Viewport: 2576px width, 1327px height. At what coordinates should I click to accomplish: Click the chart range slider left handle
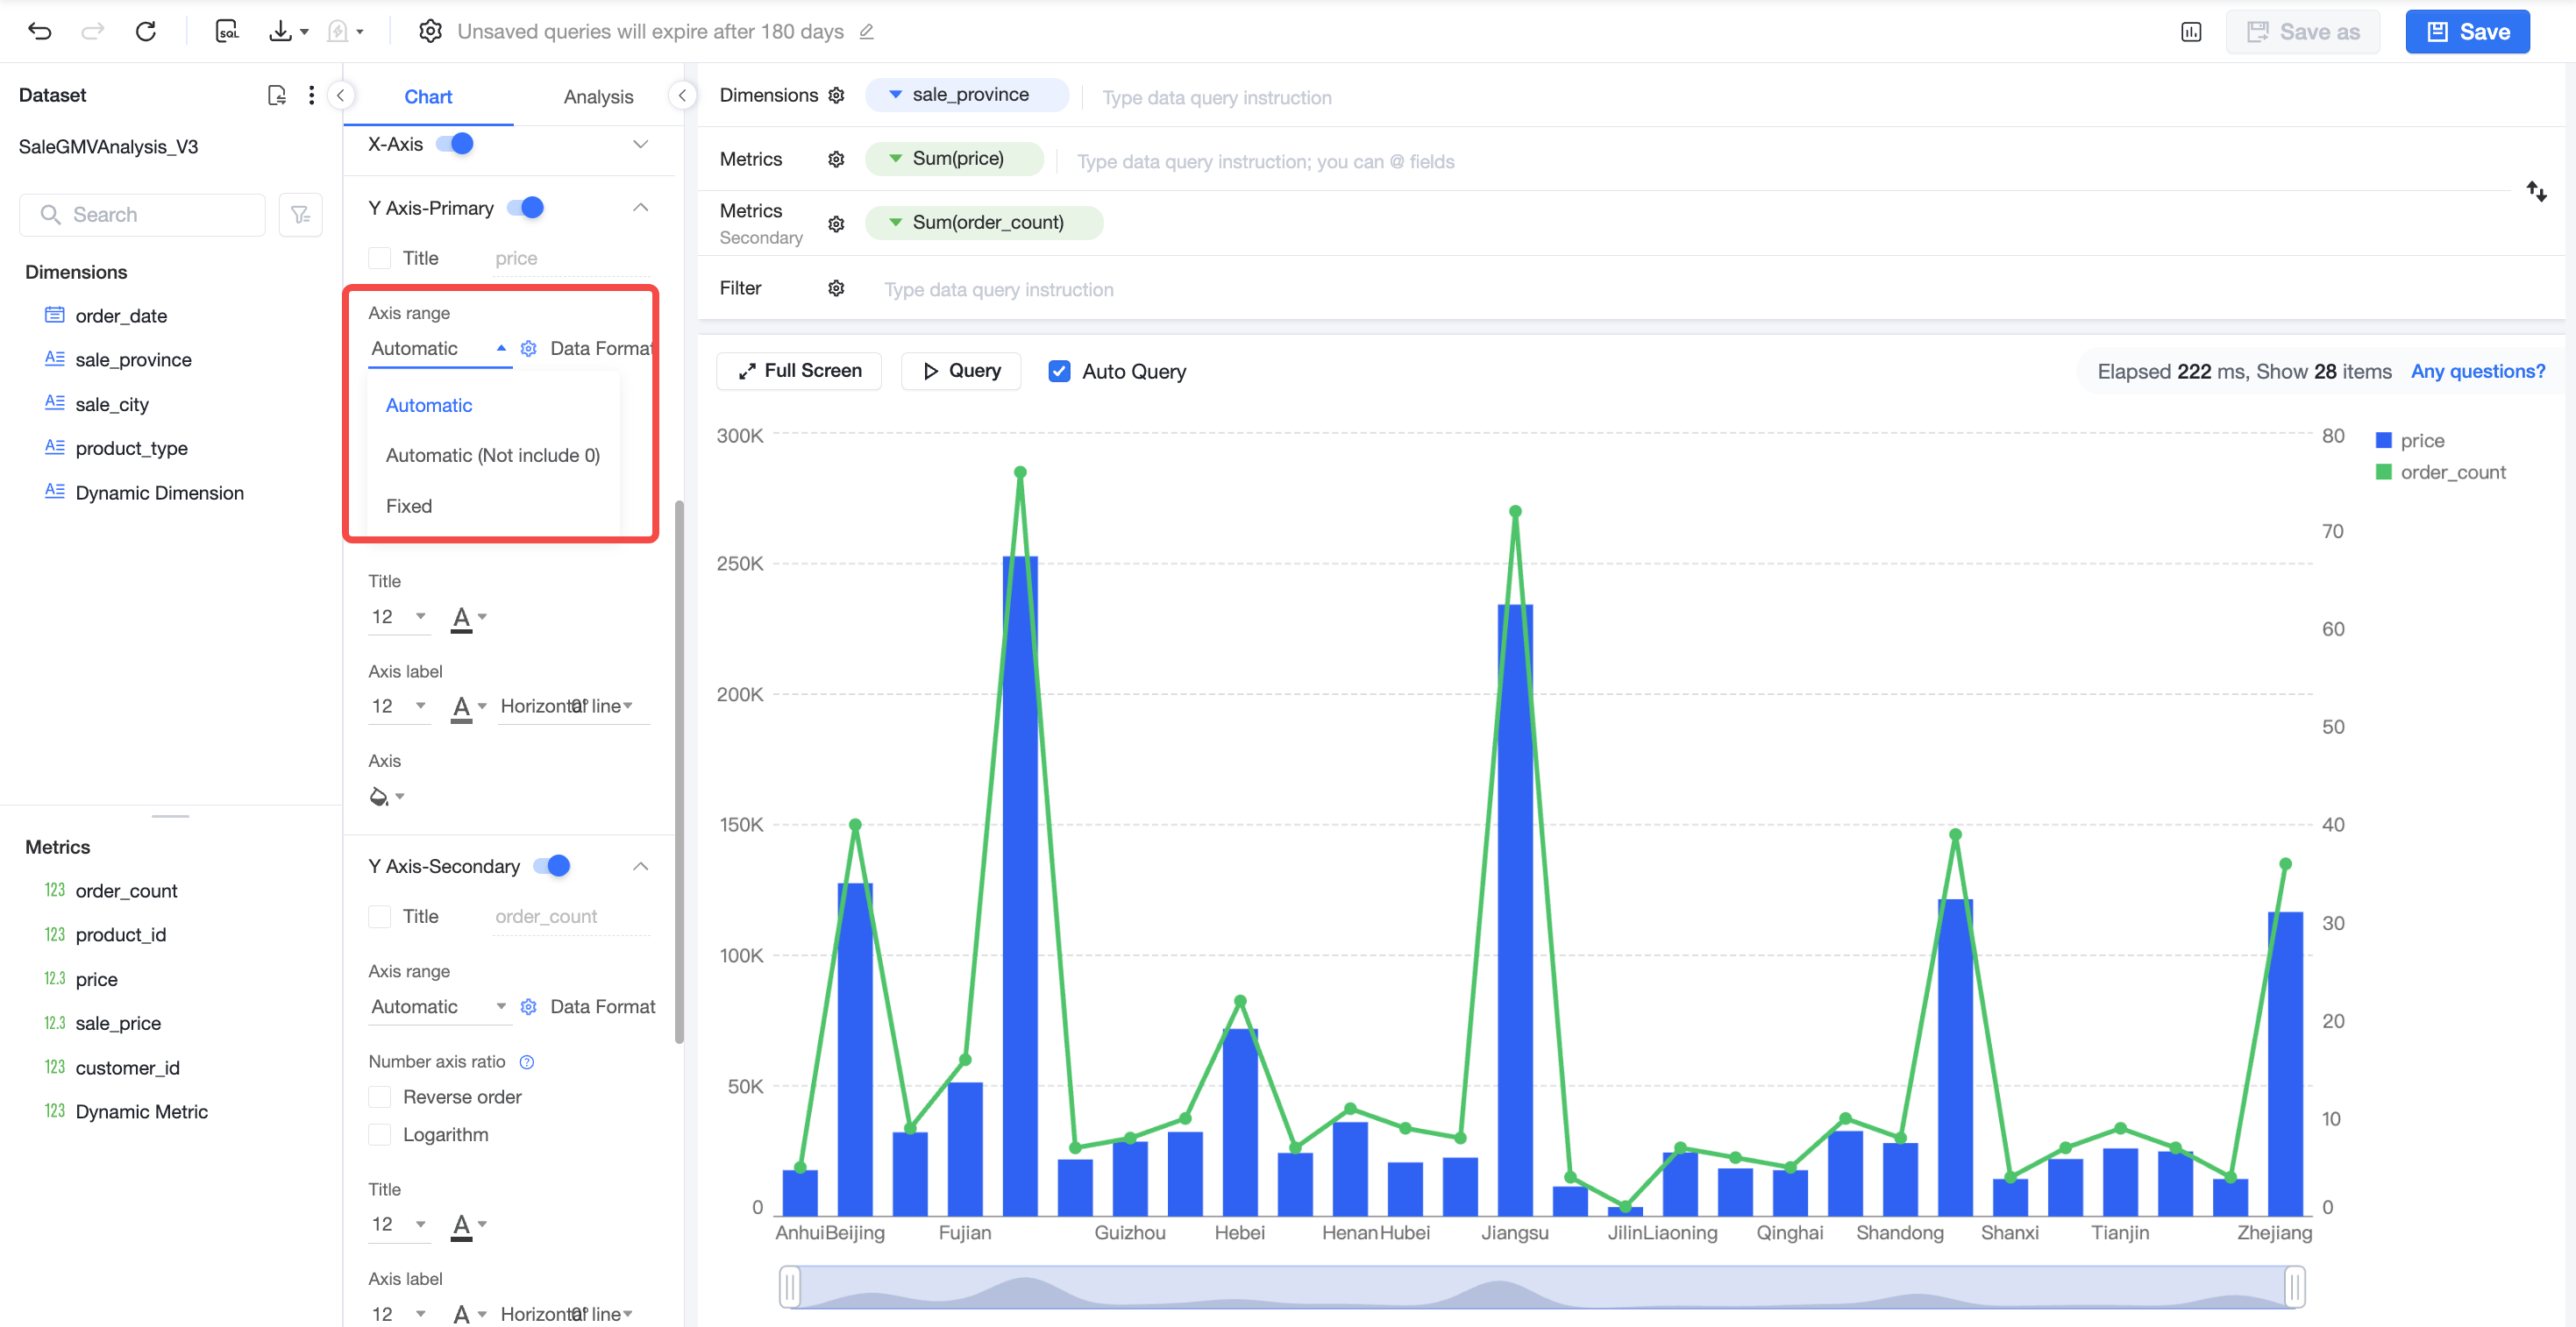[x=790, y=1286]
